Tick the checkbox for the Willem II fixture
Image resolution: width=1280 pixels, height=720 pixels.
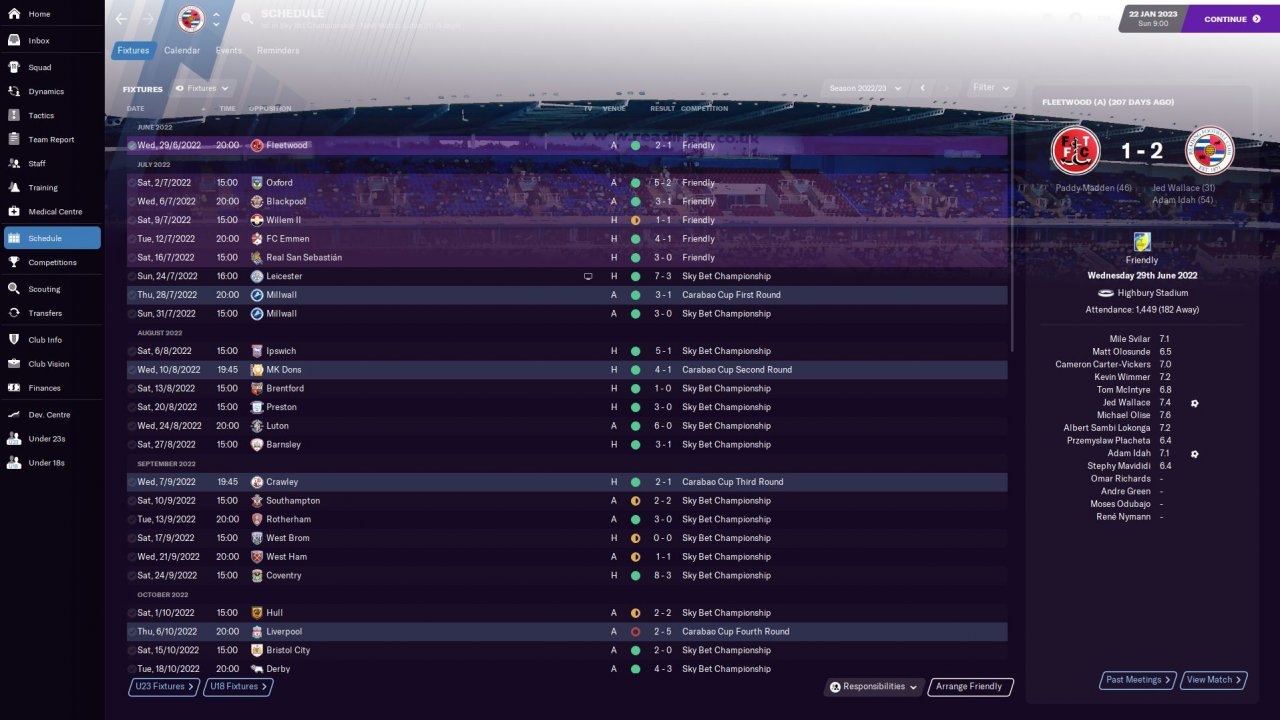point(132,221)
